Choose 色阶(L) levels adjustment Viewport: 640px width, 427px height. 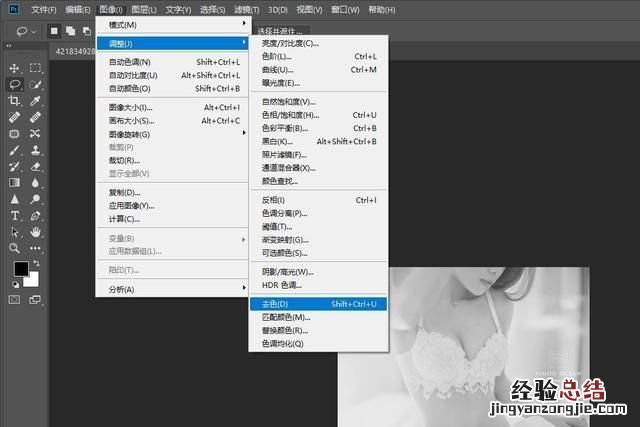click(318, 56)
